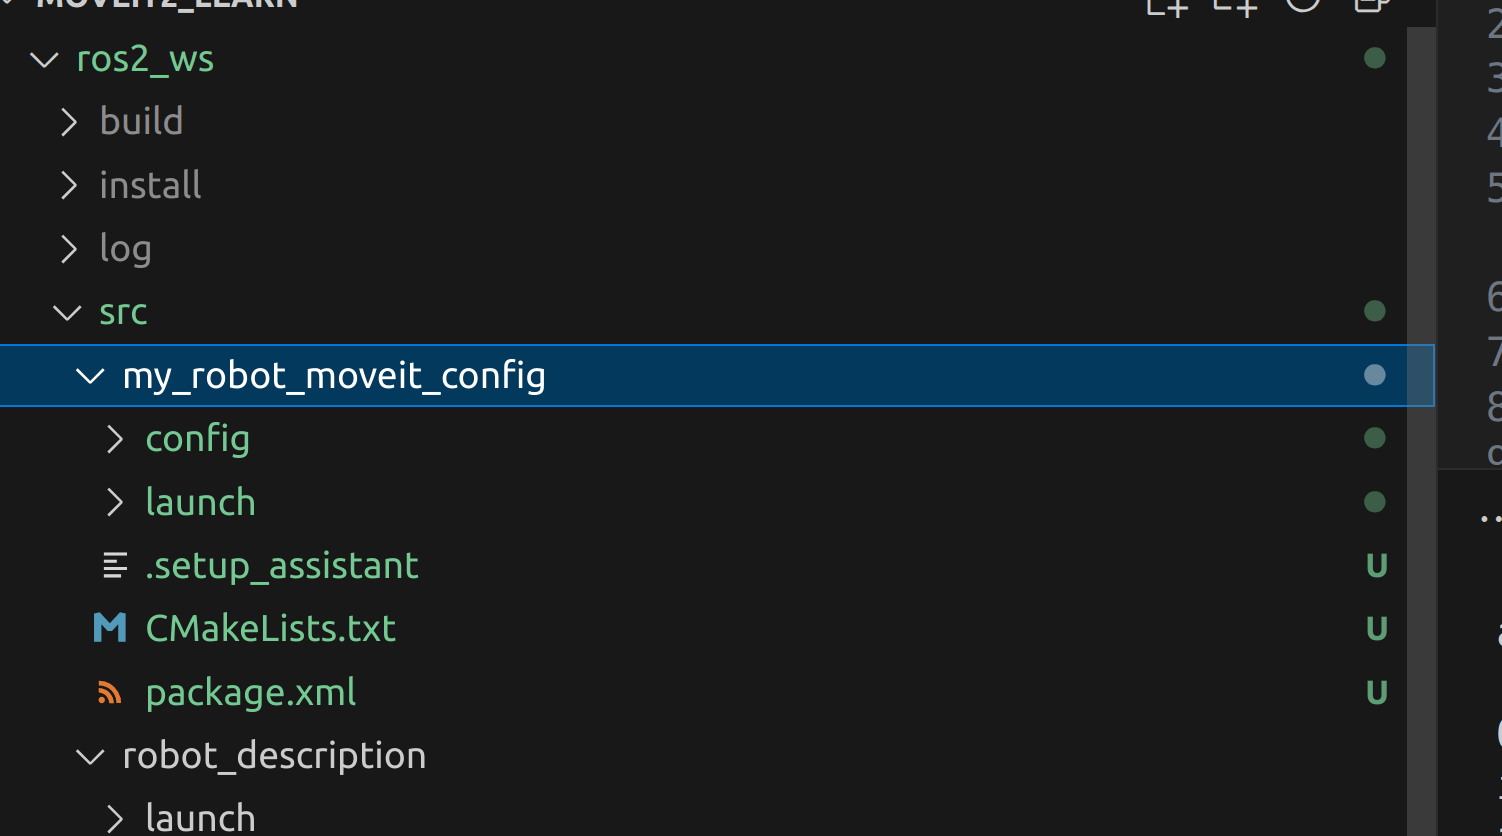Select the log folder name

125,248
